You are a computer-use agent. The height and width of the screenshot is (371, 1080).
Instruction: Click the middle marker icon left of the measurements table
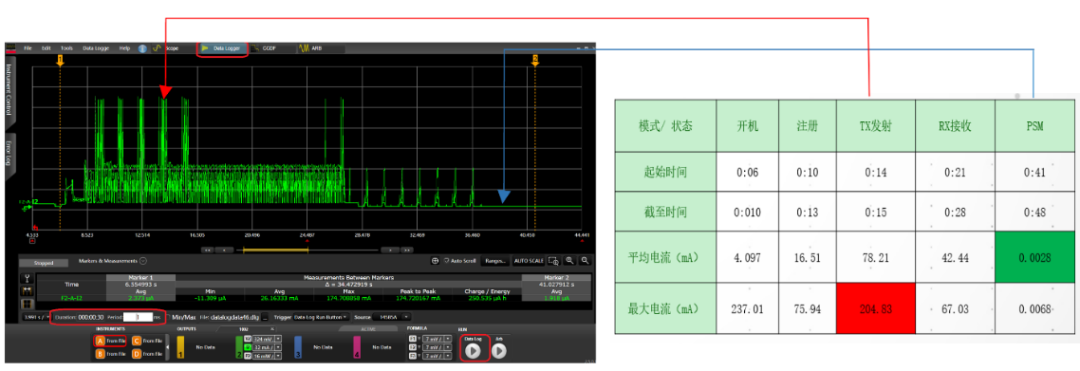click(x=28, y=290)
